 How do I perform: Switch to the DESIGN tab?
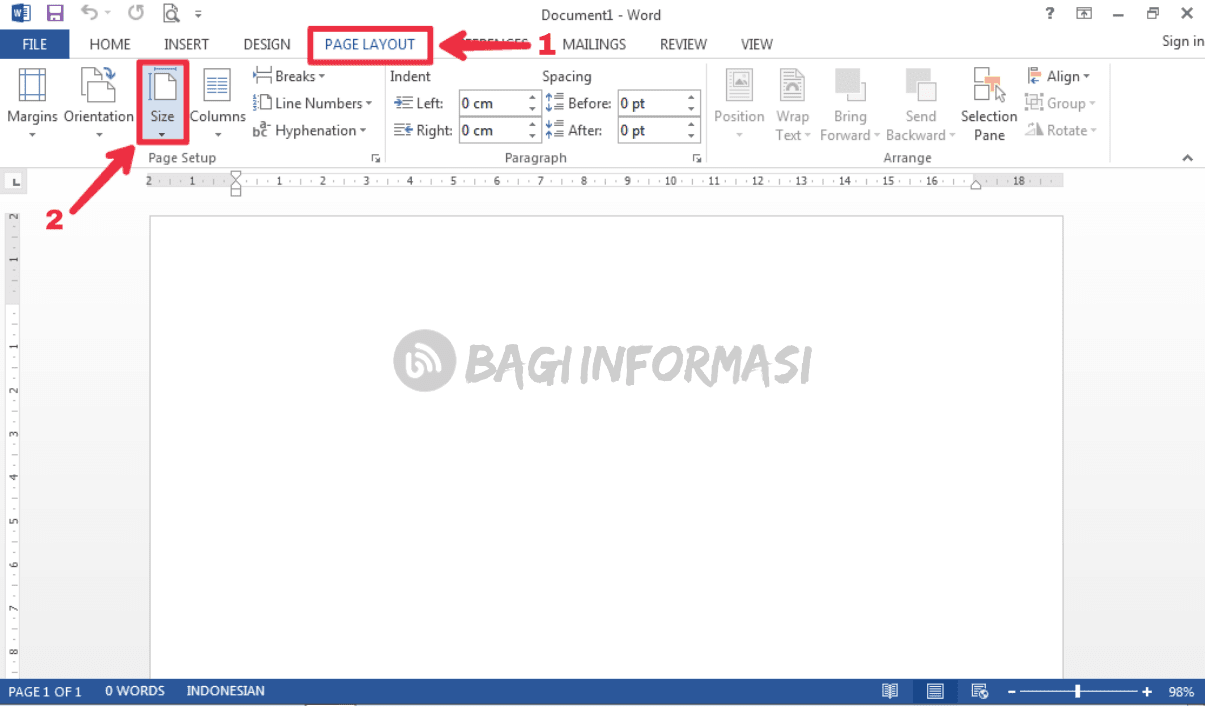pos(267,44)
